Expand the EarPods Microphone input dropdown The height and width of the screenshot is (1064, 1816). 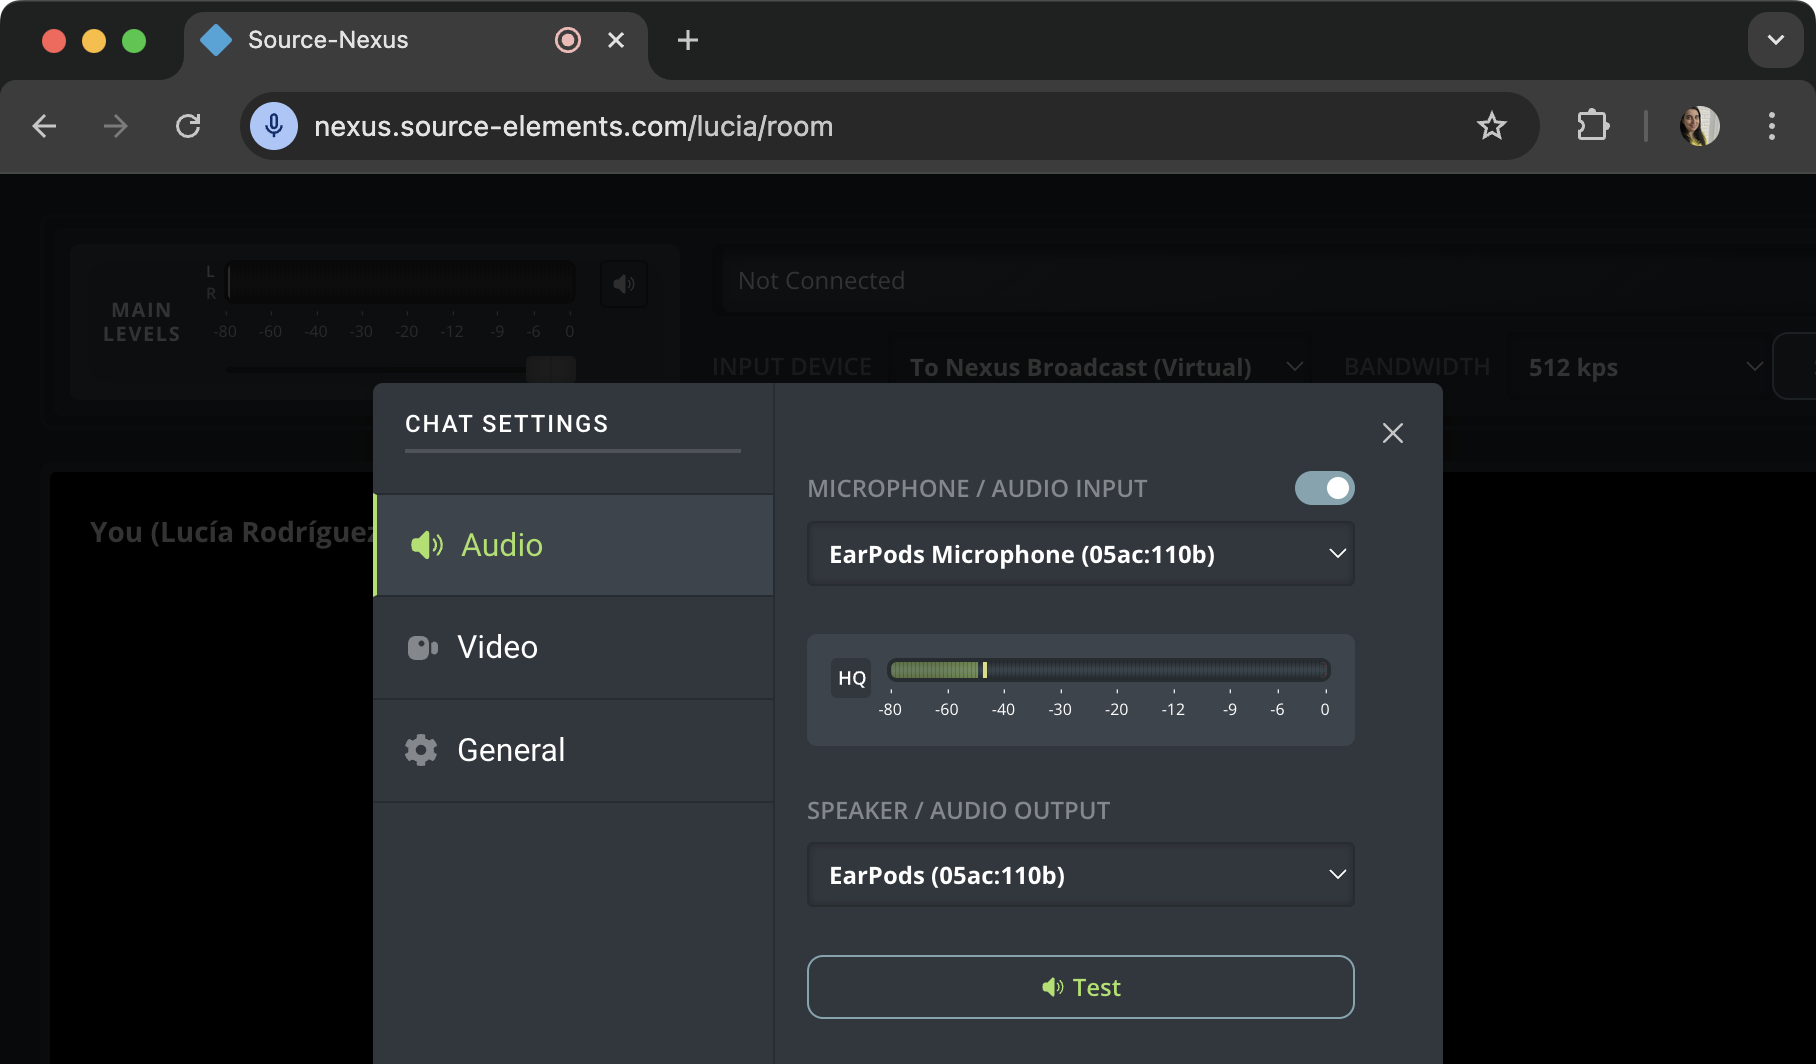(x=1080, y=554)
